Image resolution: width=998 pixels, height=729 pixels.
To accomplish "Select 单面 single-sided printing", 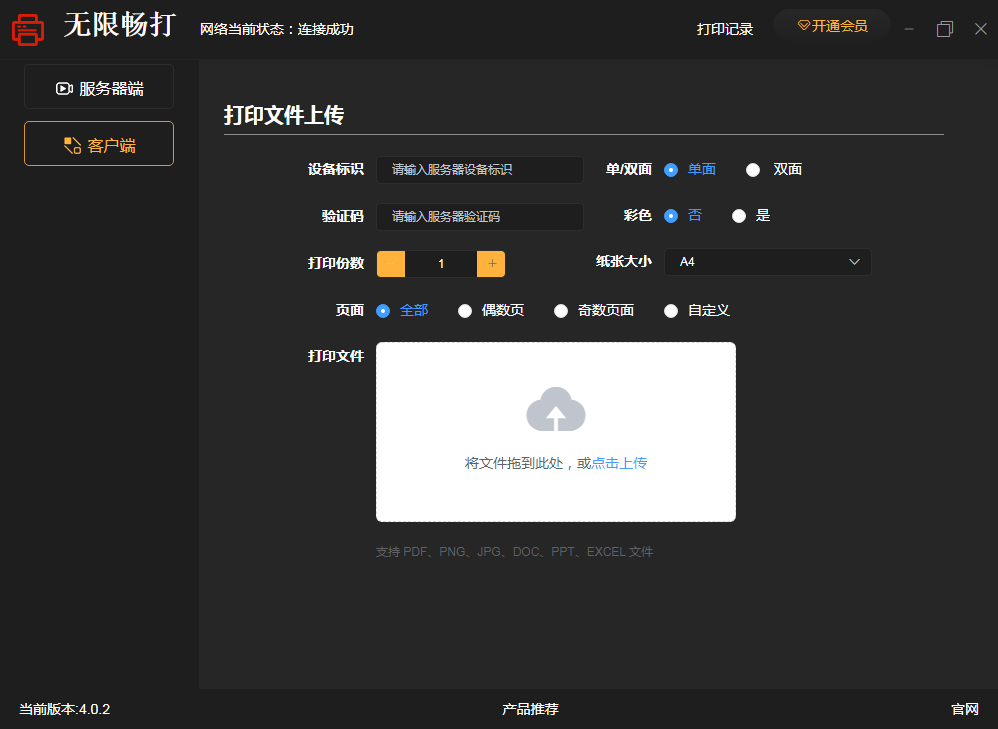I will (671, 170).
